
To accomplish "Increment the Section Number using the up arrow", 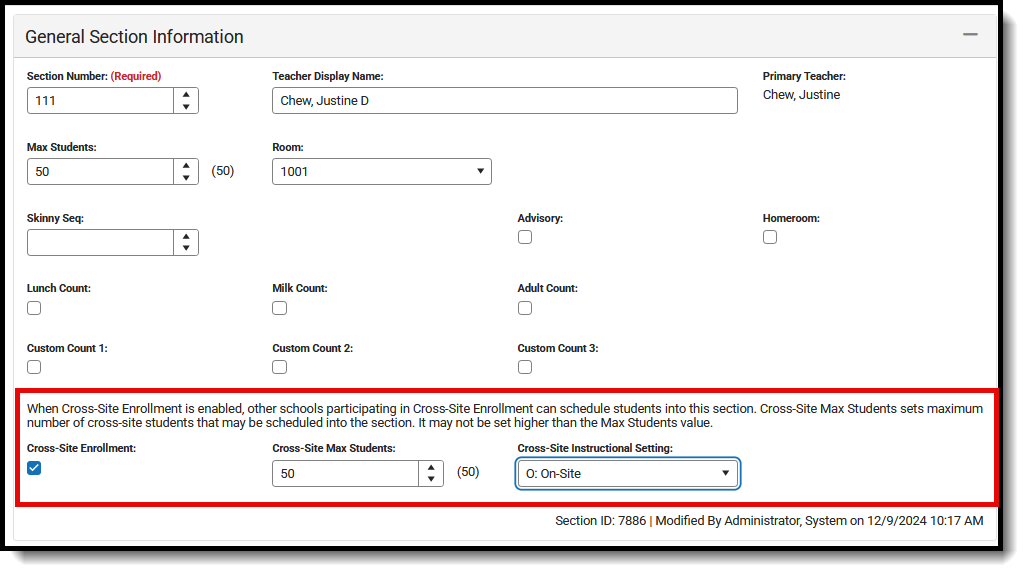I will (x=186, y=95).
